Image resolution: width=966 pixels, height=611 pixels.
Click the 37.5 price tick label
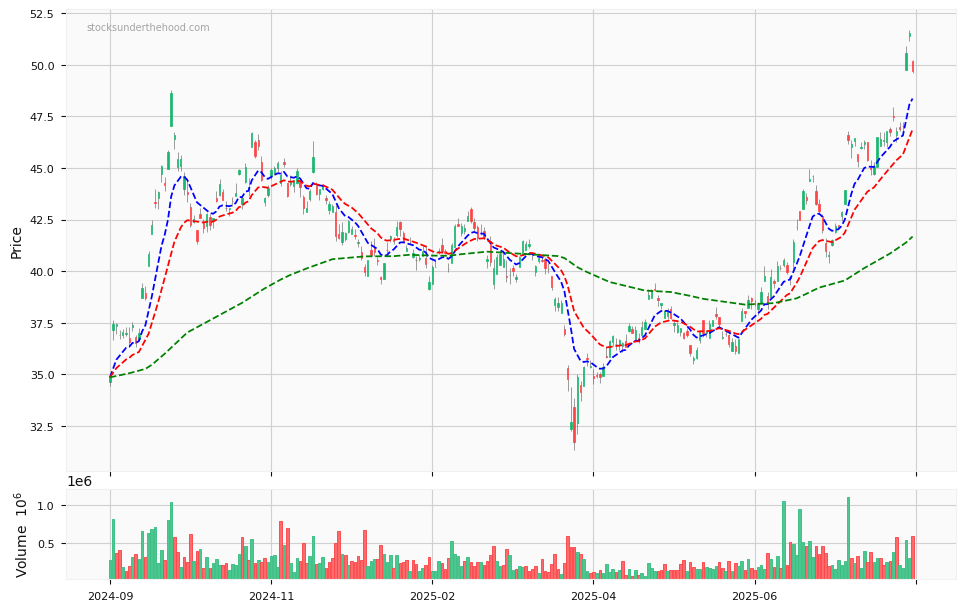tap(41, 324)
